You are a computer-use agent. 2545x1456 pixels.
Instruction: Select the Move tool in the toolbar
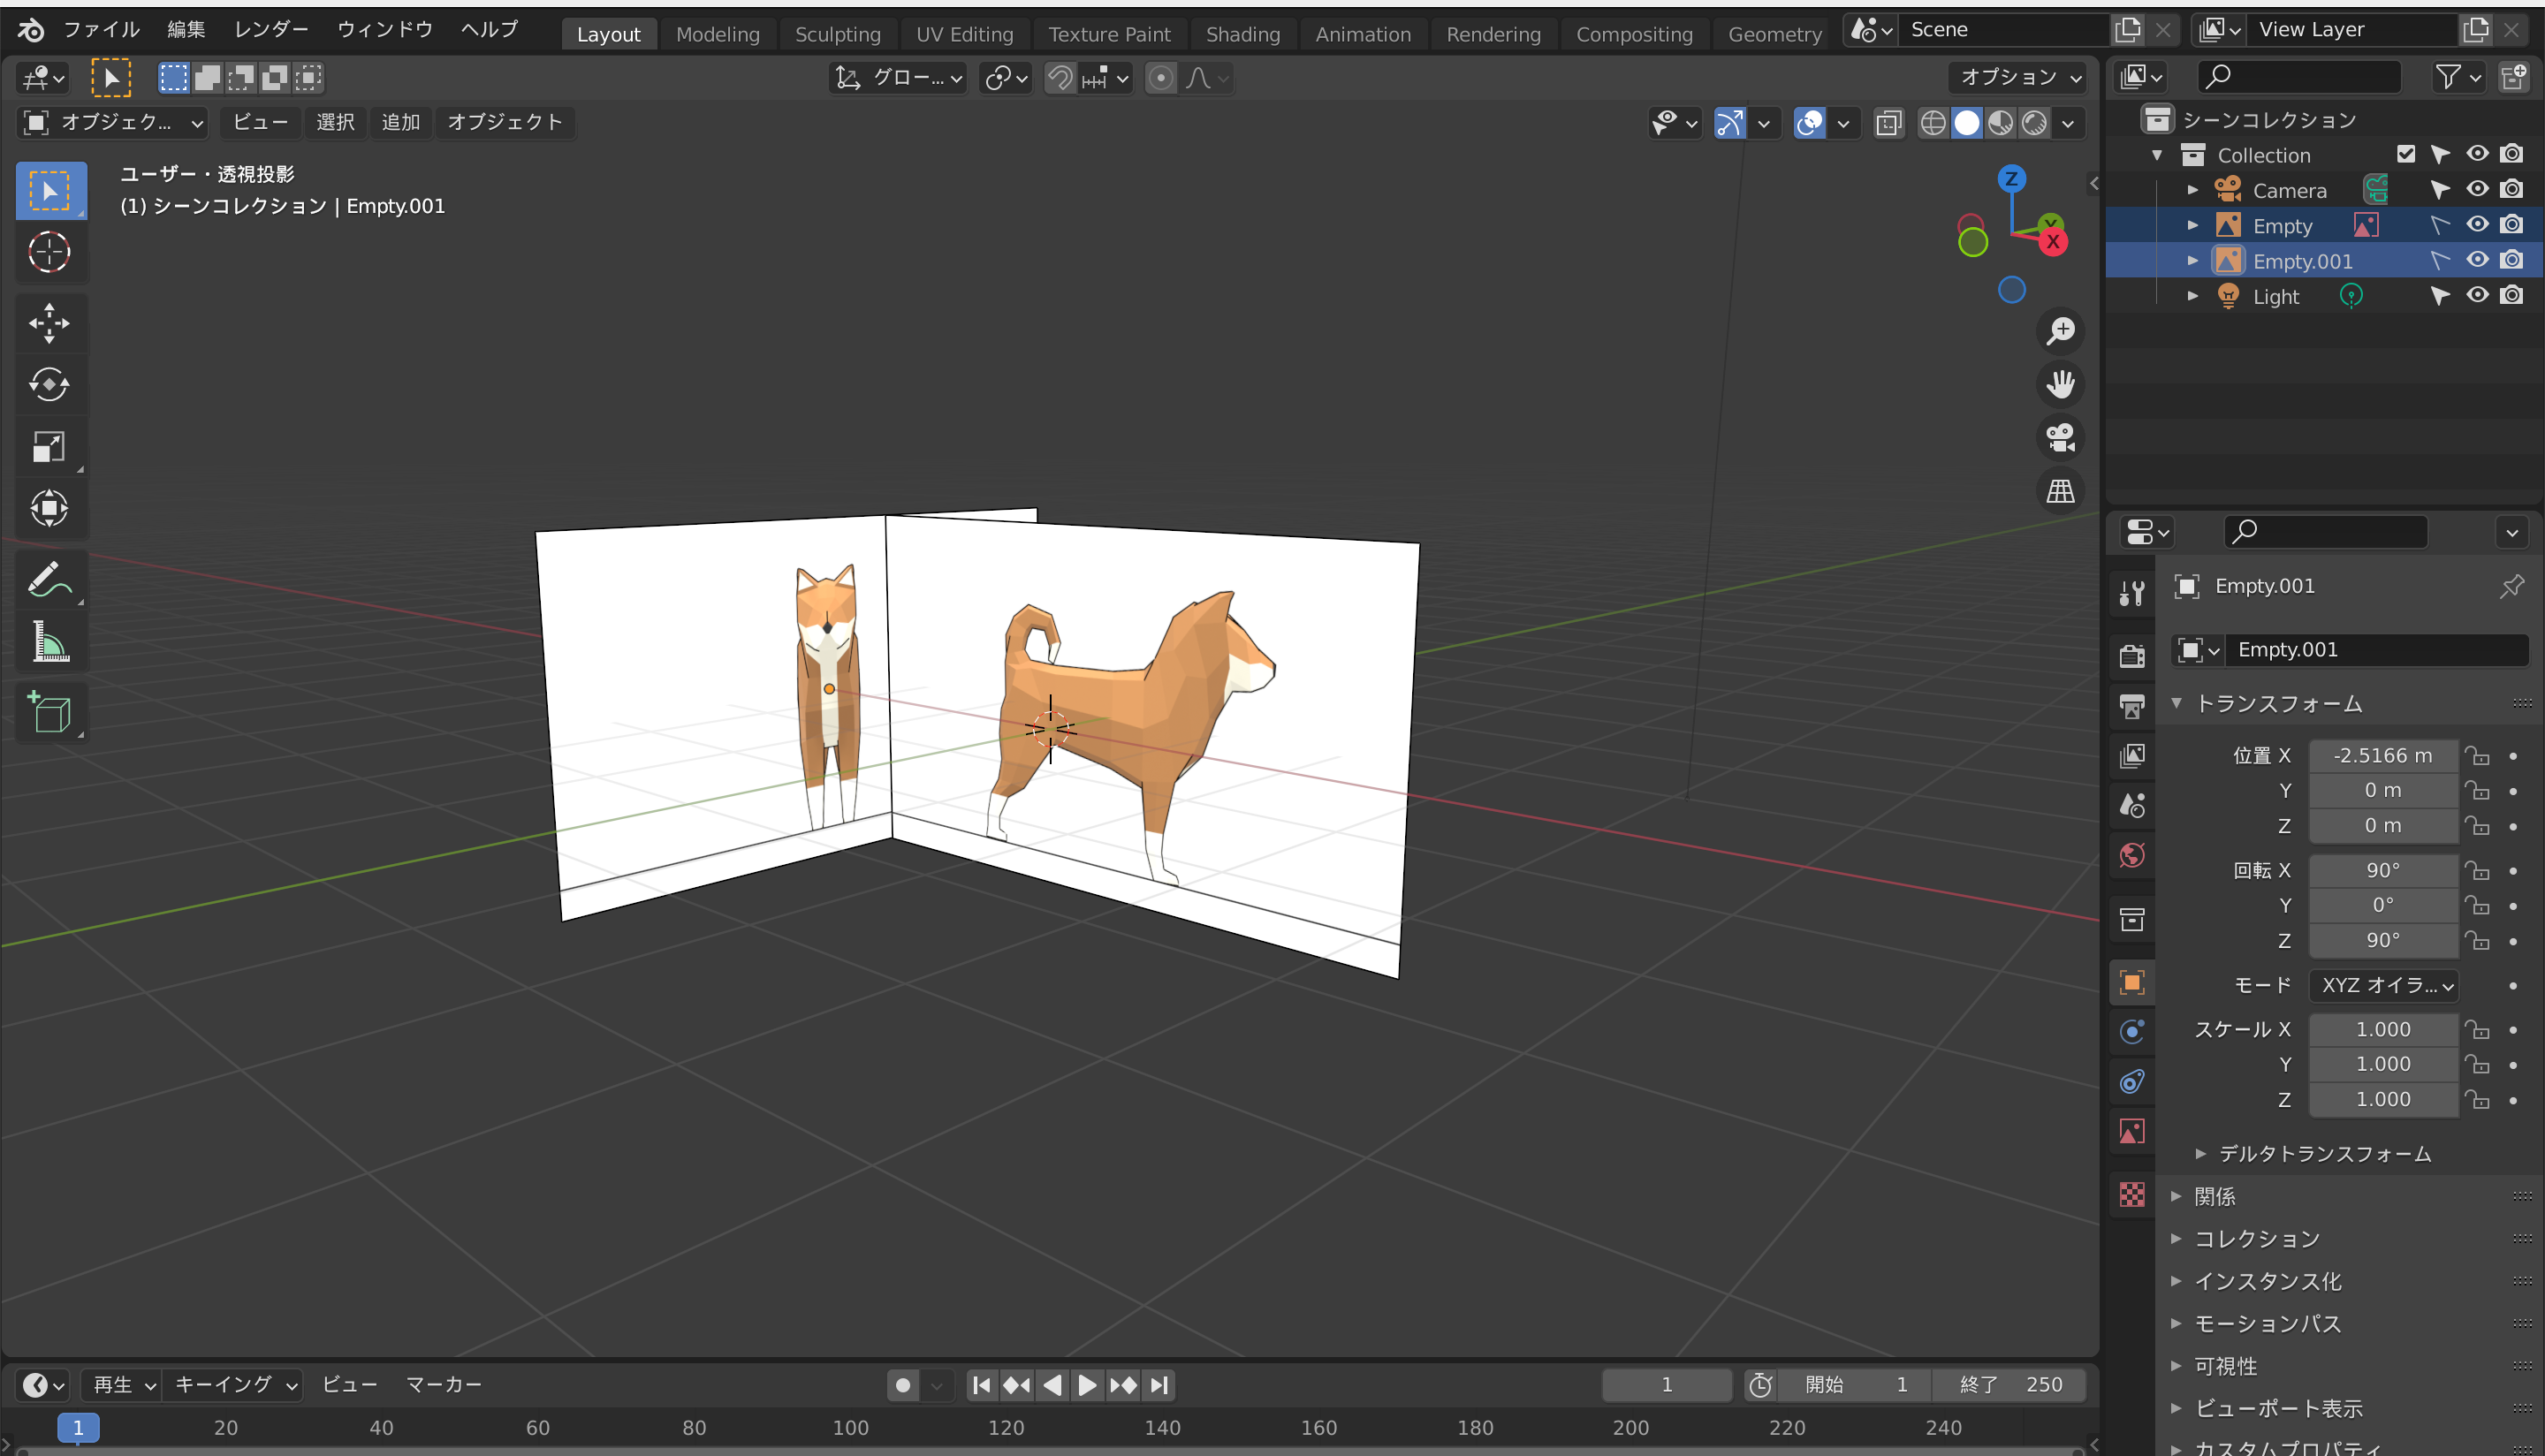coord(51,322)
